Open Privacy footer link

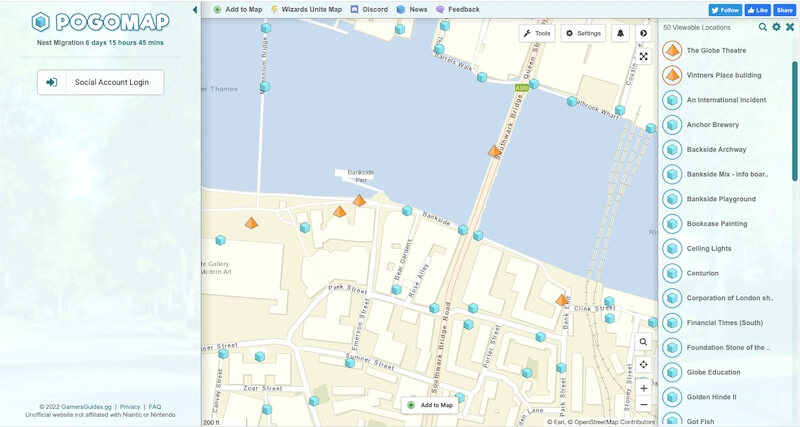130,407
